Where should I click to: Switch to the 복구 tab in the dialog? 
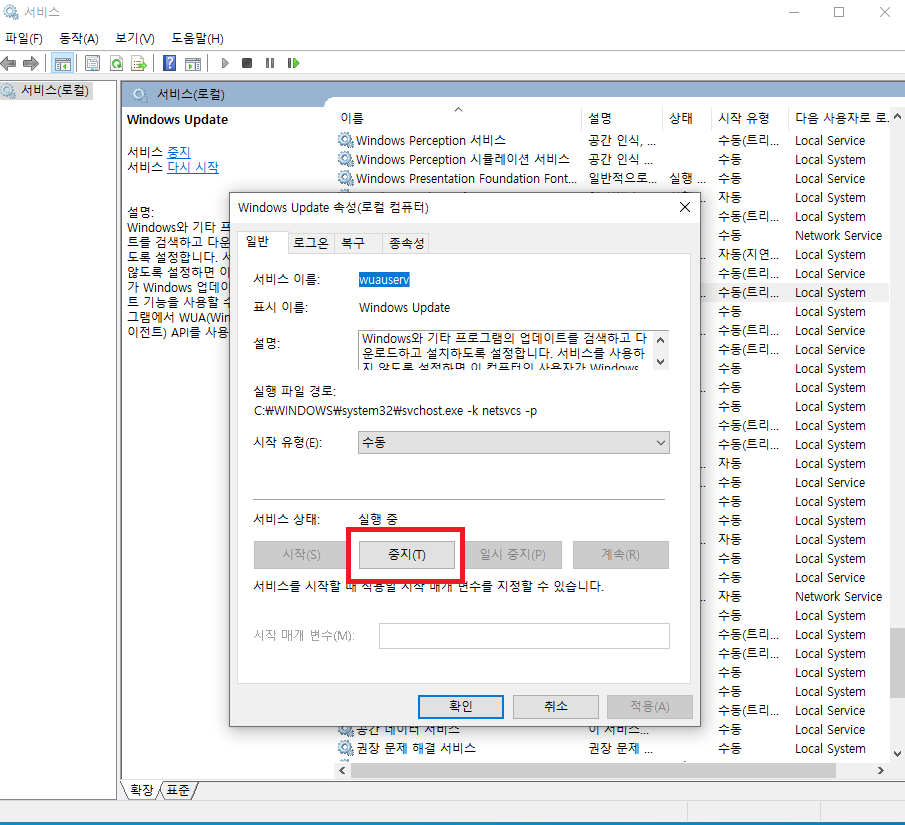point(353,243)
